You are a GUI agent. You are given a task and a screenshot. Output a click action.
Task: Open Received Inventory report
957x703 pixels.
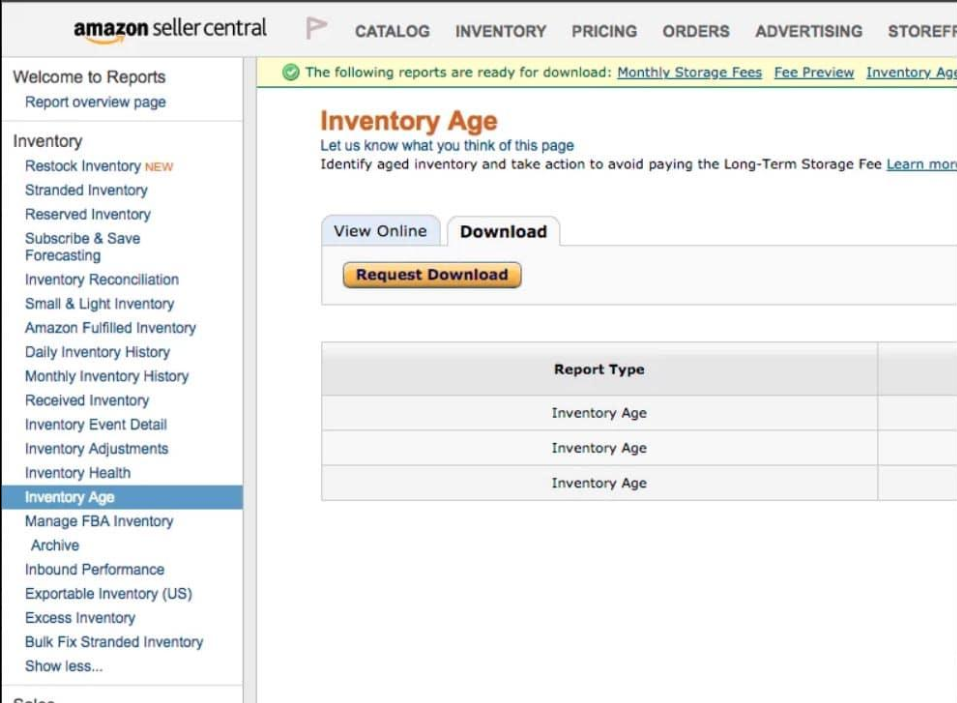(x=87, y=400)
